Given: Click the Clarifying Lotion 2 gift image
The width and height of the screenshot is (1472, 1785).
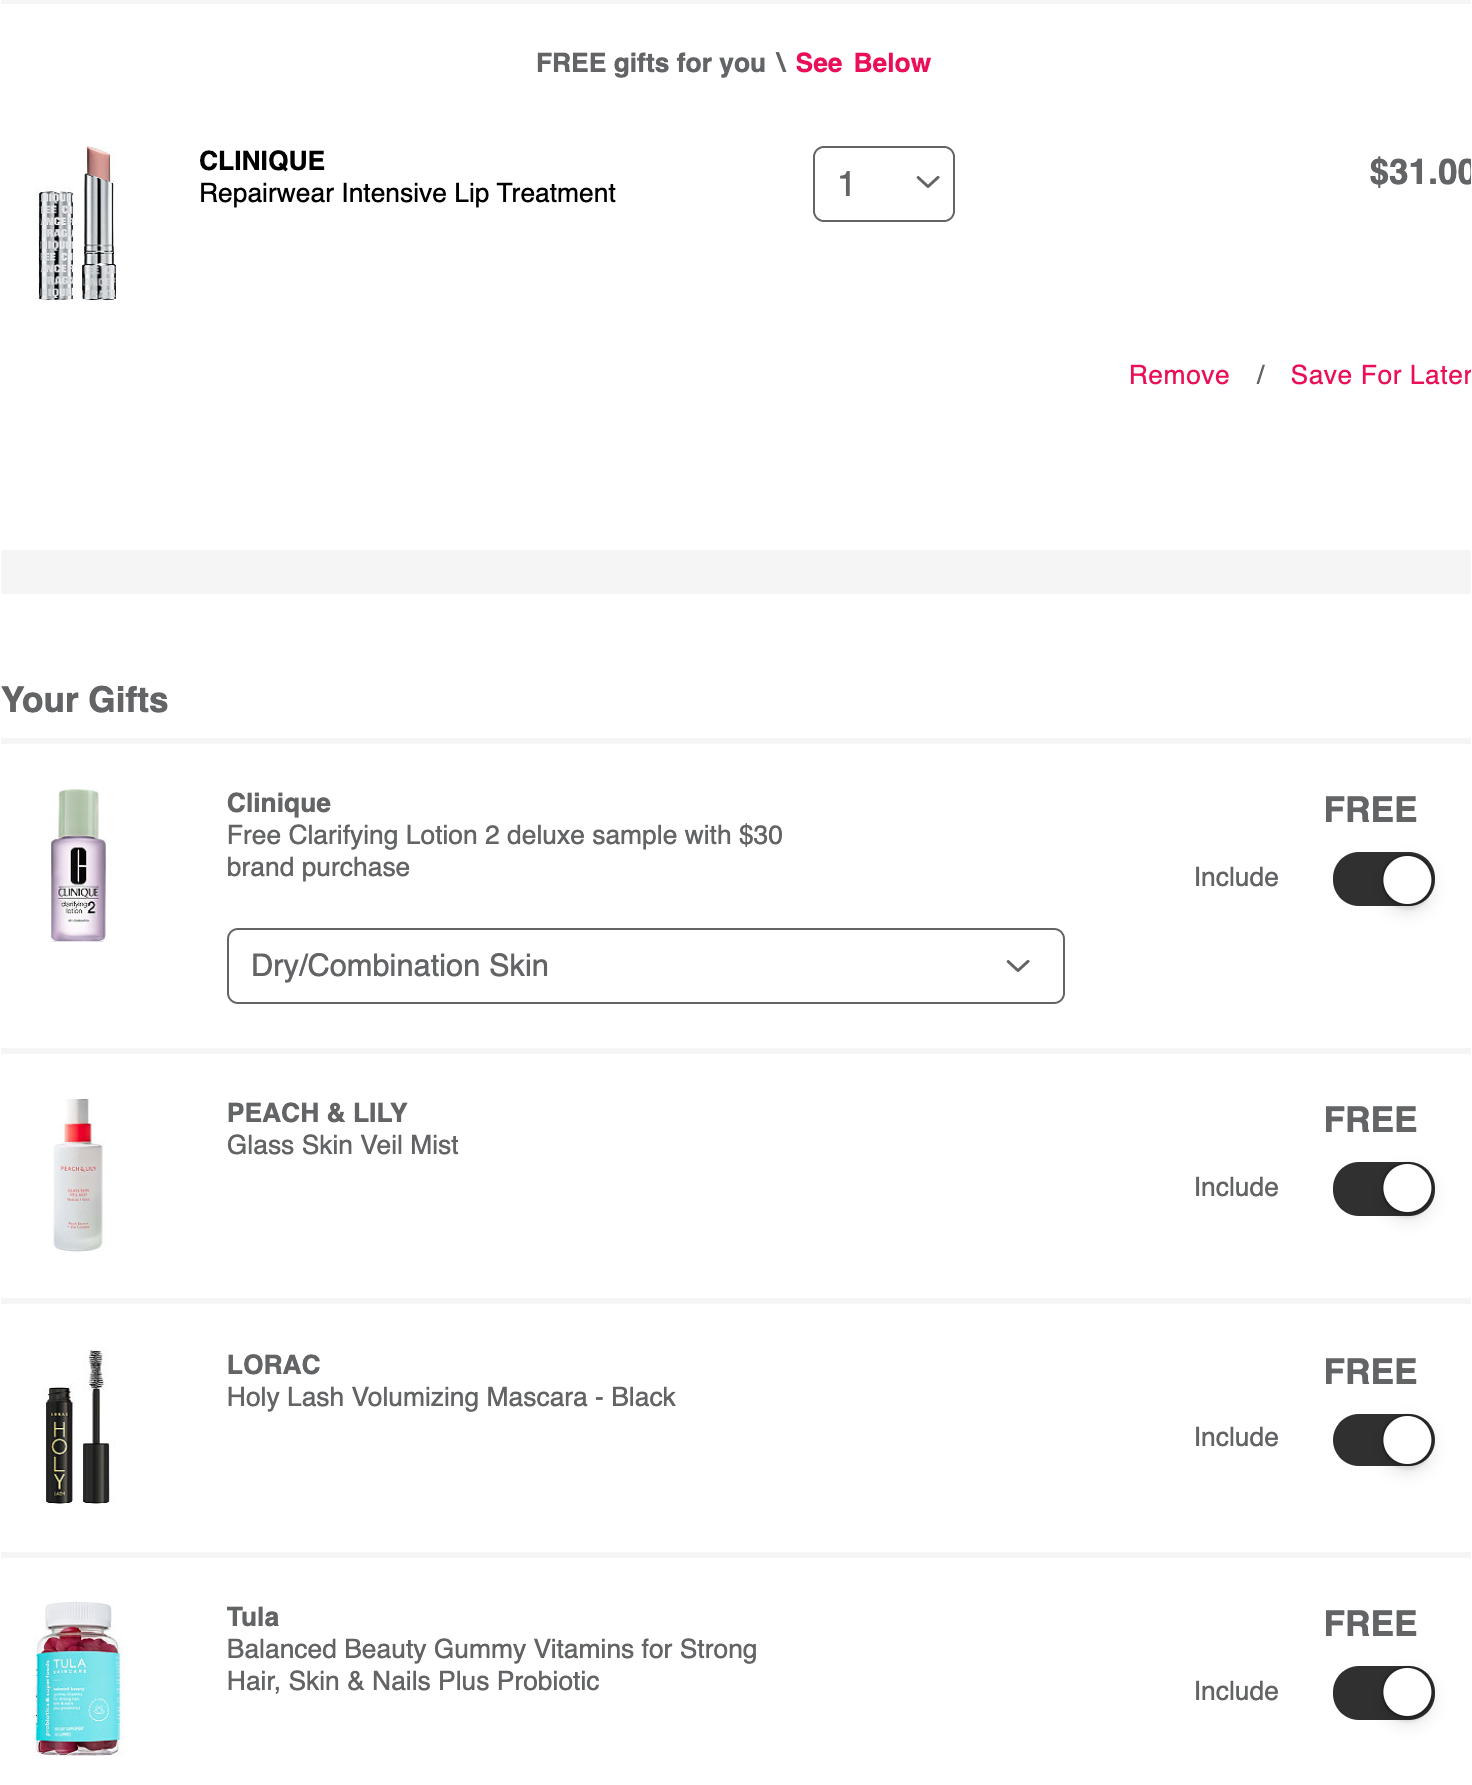Looking at the screenshot, I should (x=78, y=865).
